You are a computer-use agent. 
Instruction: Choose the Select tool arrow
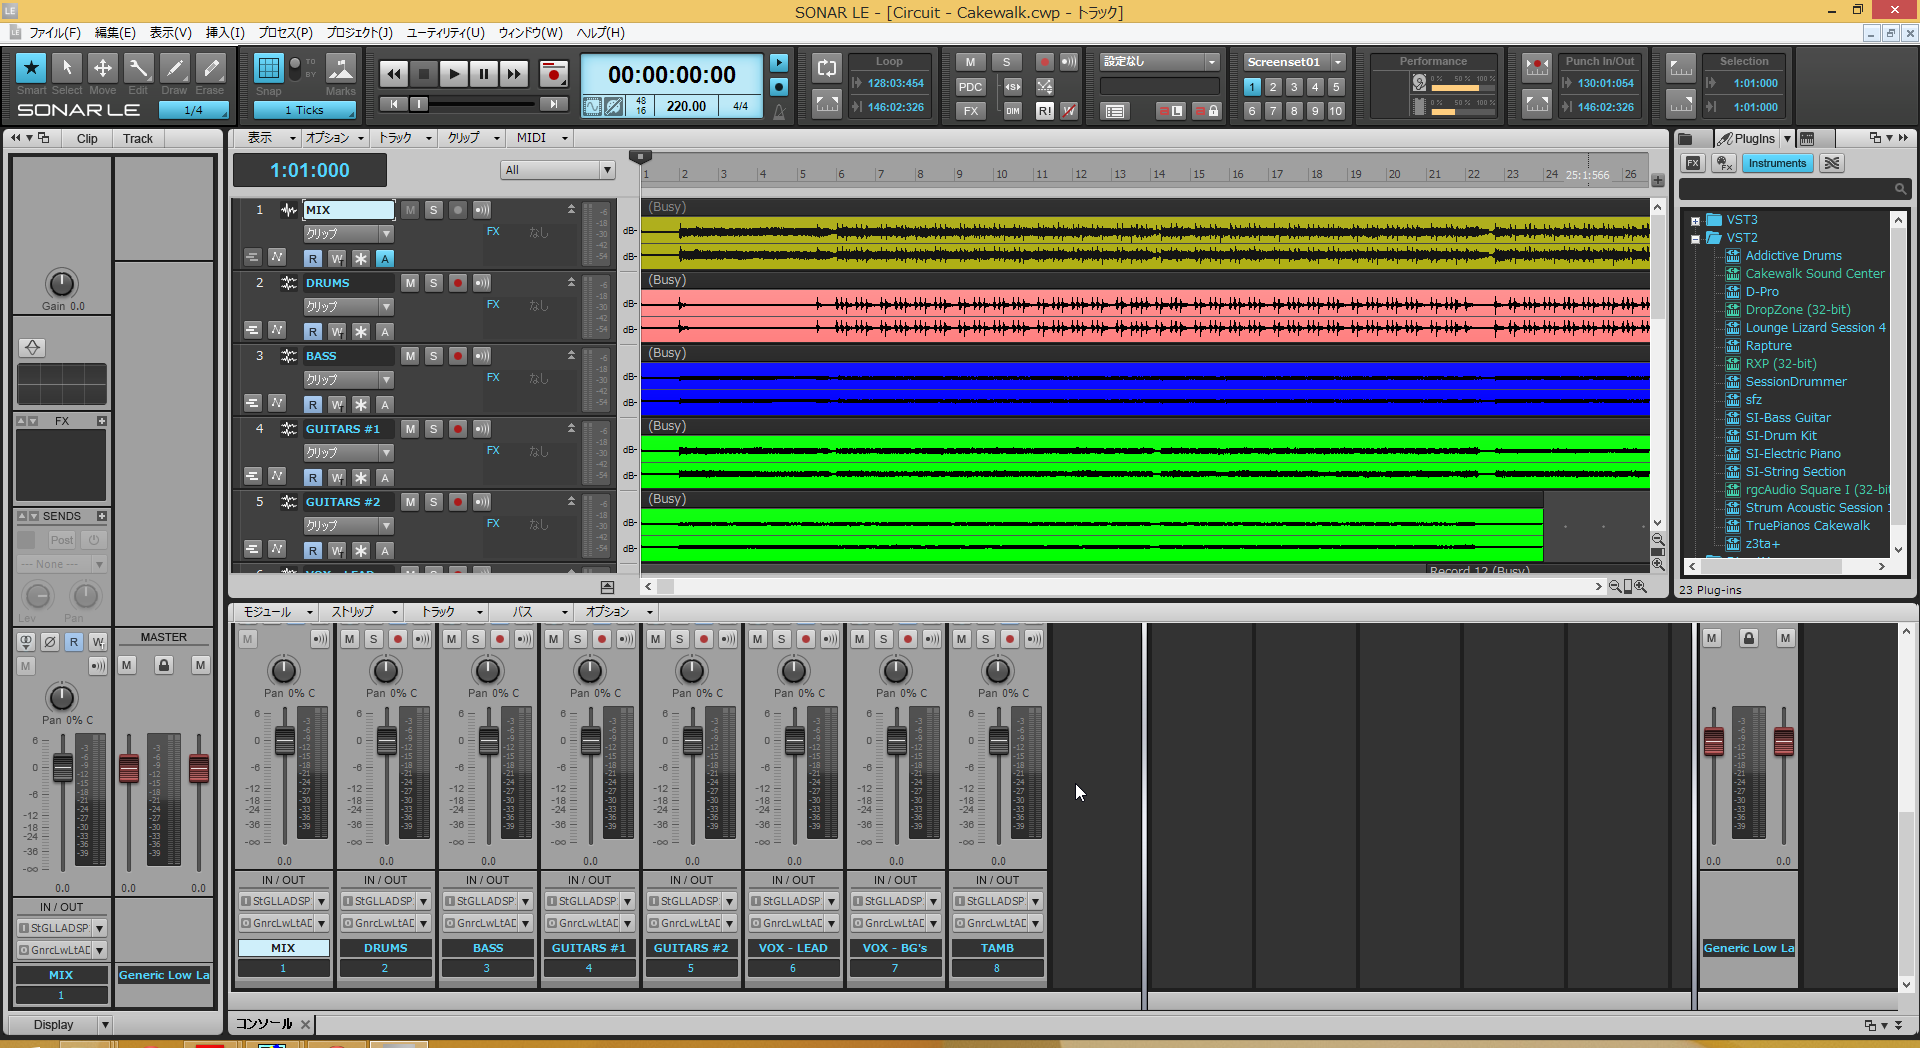67,68
